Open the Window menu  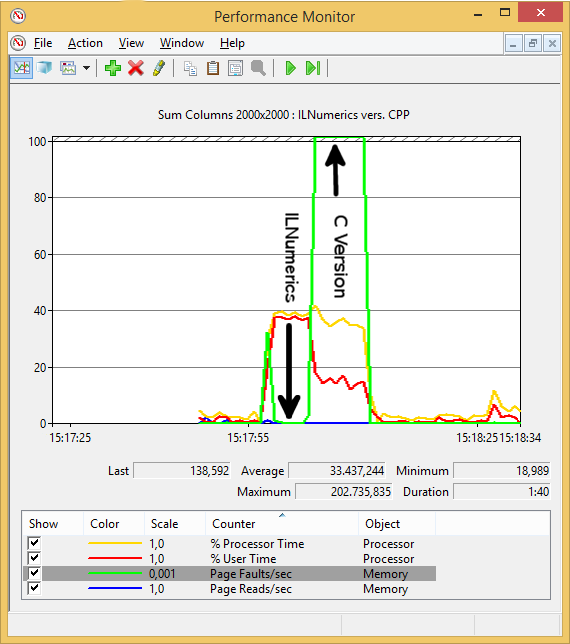(x=182, y=43)
